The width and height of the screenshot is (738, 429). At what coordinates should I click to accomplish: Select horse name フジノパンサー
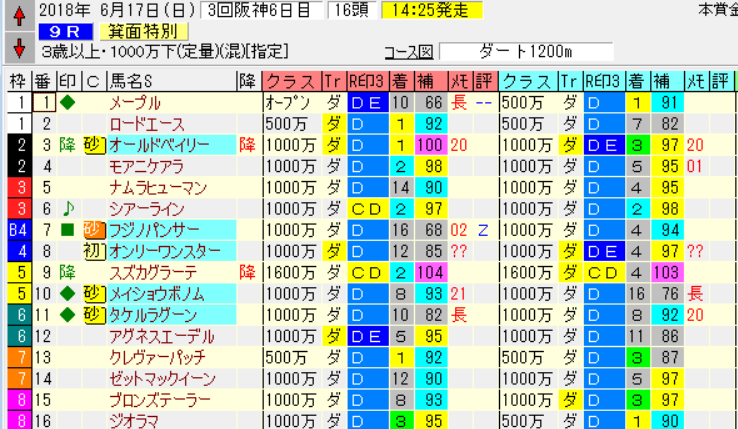[154, 230]
